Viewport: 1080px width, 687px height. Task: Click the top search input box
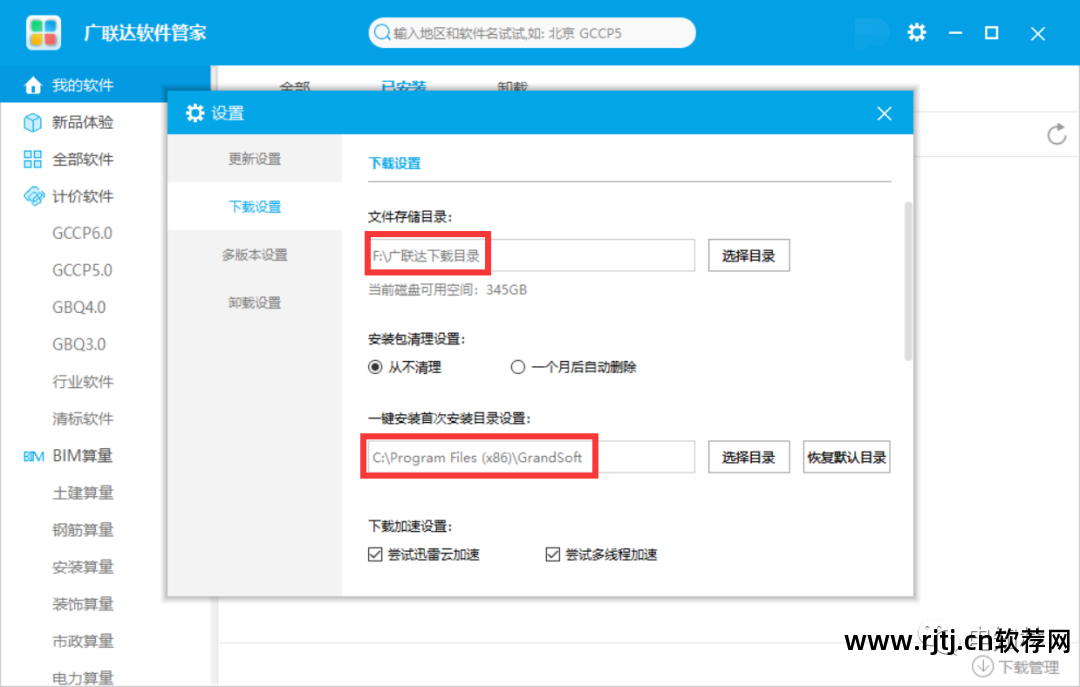coord(532,32)
